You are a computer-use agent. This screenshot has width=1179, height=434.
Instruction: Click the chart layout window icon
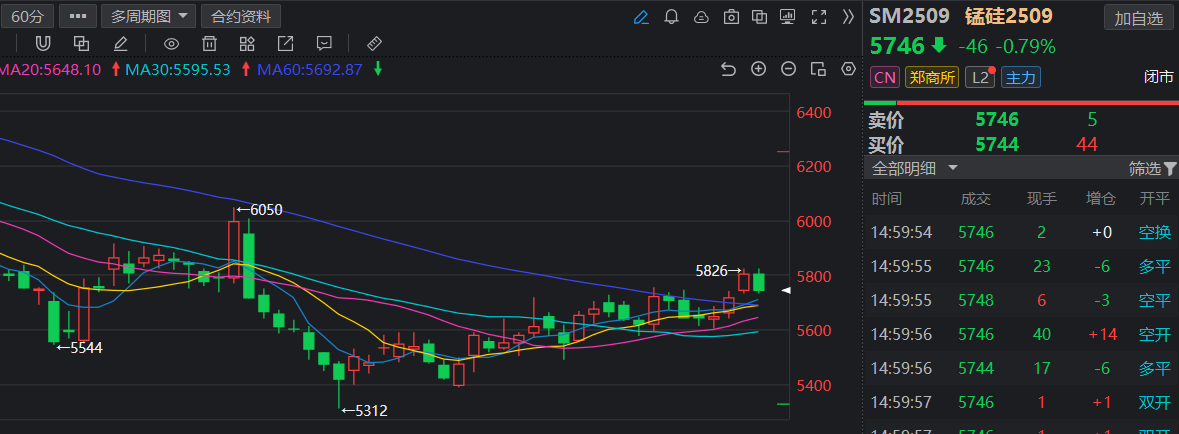click(818, 69)
